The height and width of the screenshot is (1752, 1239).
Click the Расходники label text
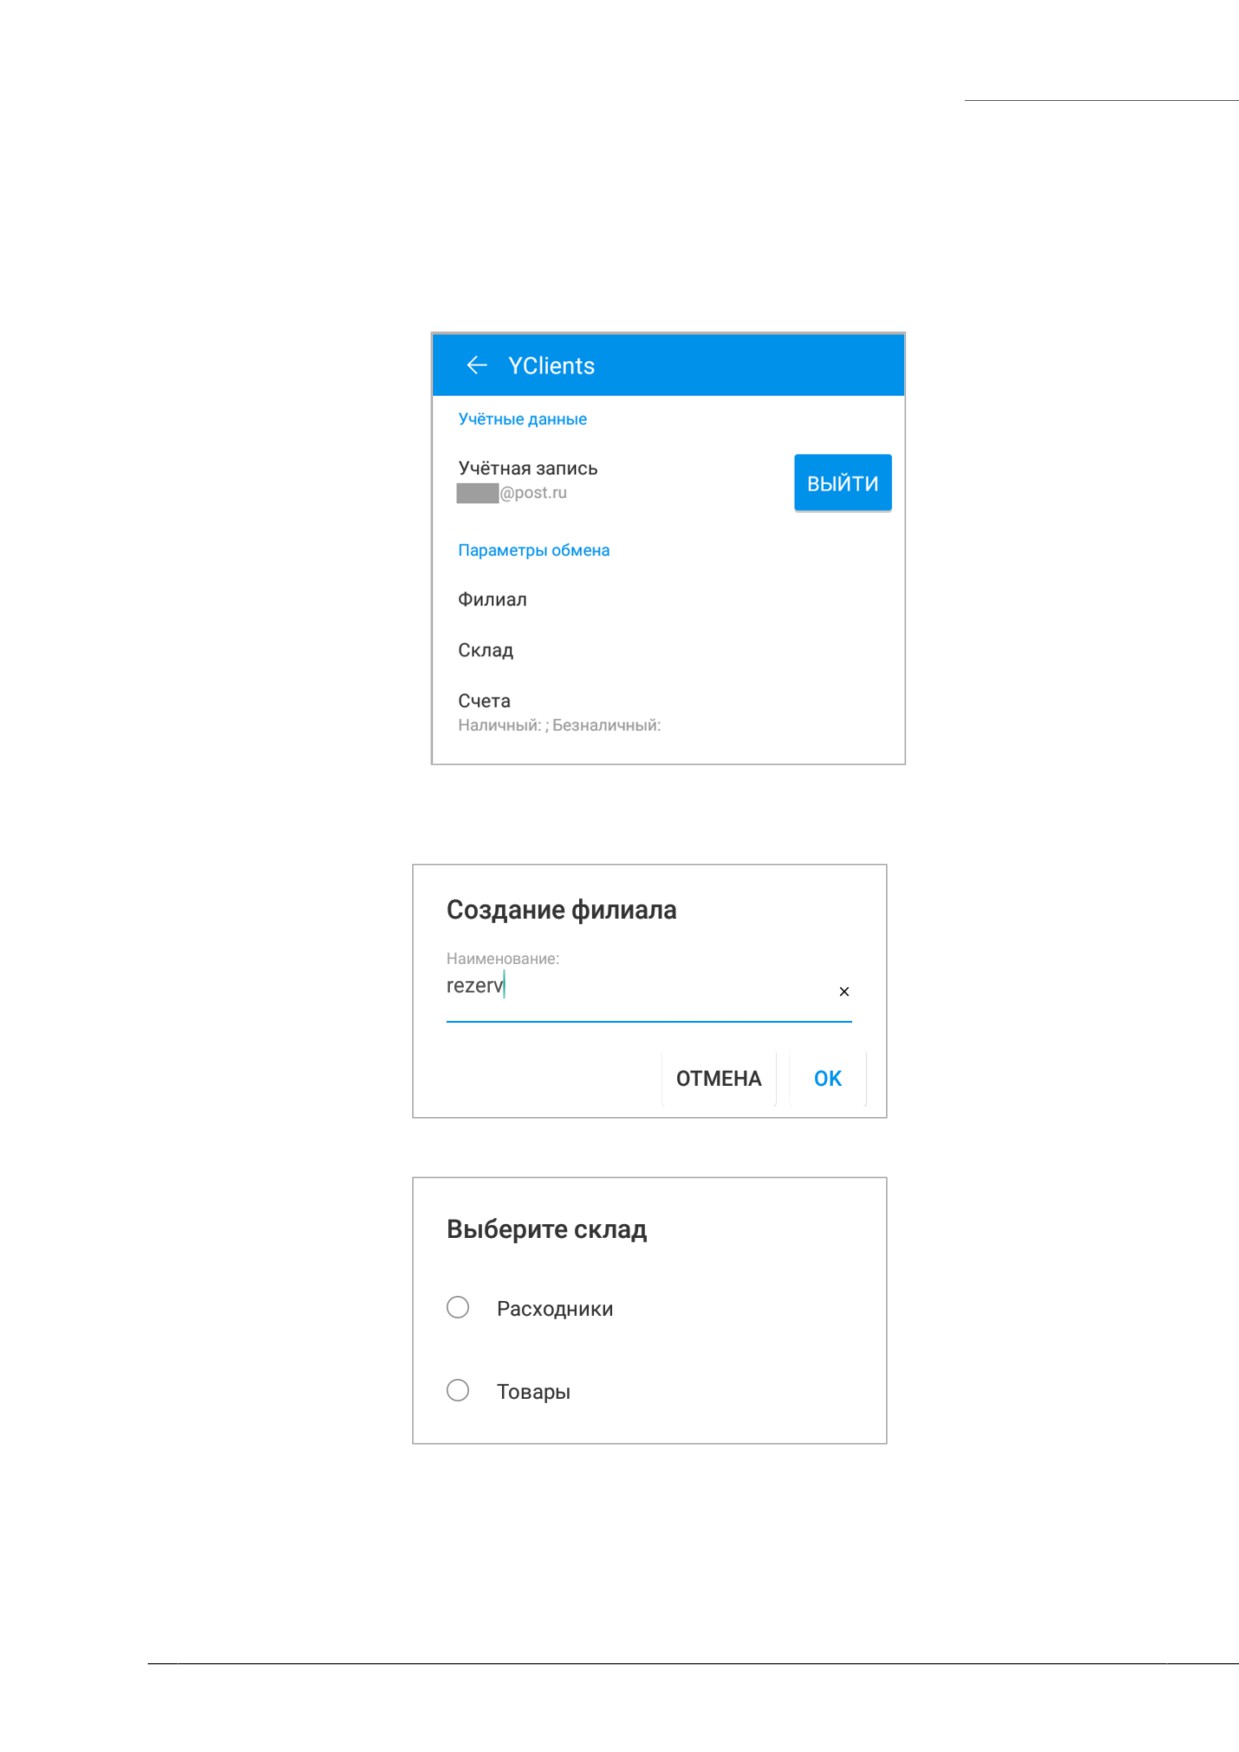click(x=555, y=1309)
